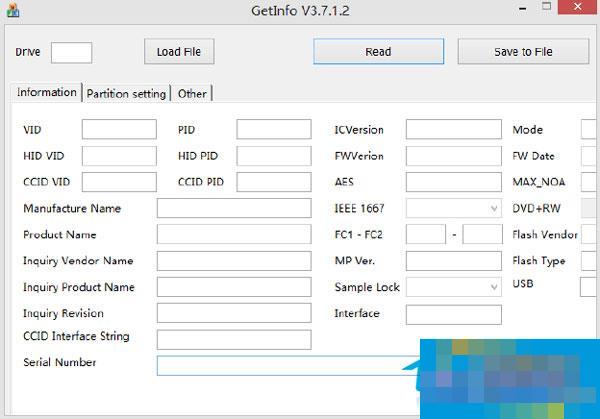Select the FC1 text box
Screen dimensions: 600x419
click(x=425, y=234)
